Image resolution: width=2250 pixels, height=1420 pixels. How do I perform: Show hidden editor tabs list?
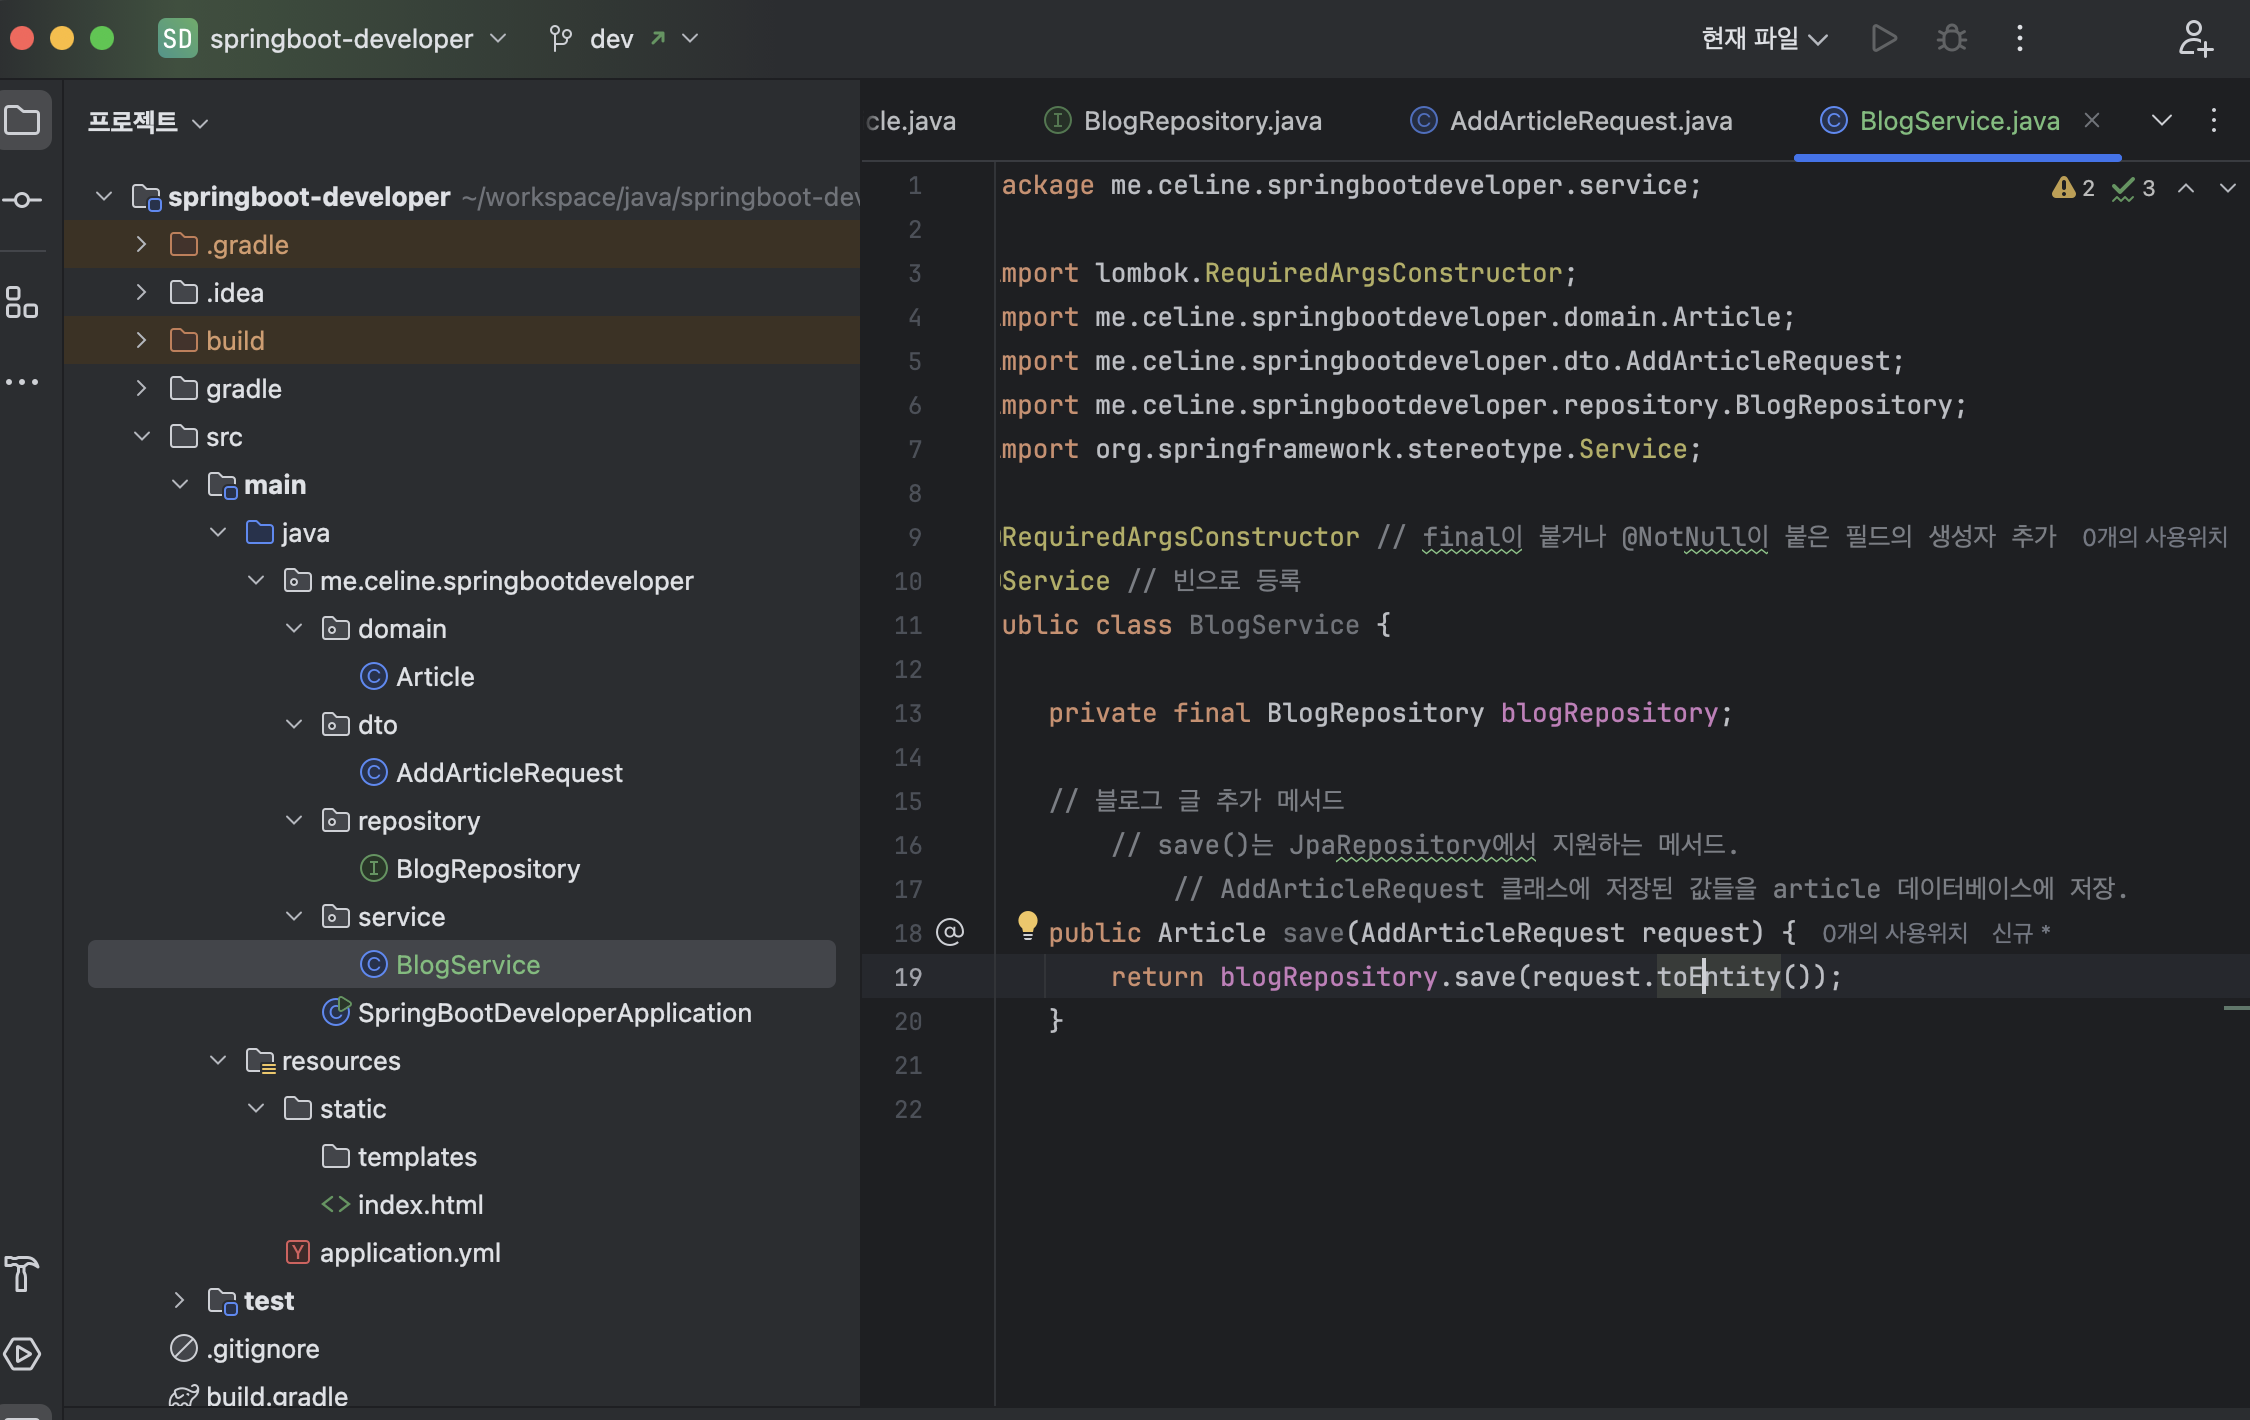coord(2162,121)
